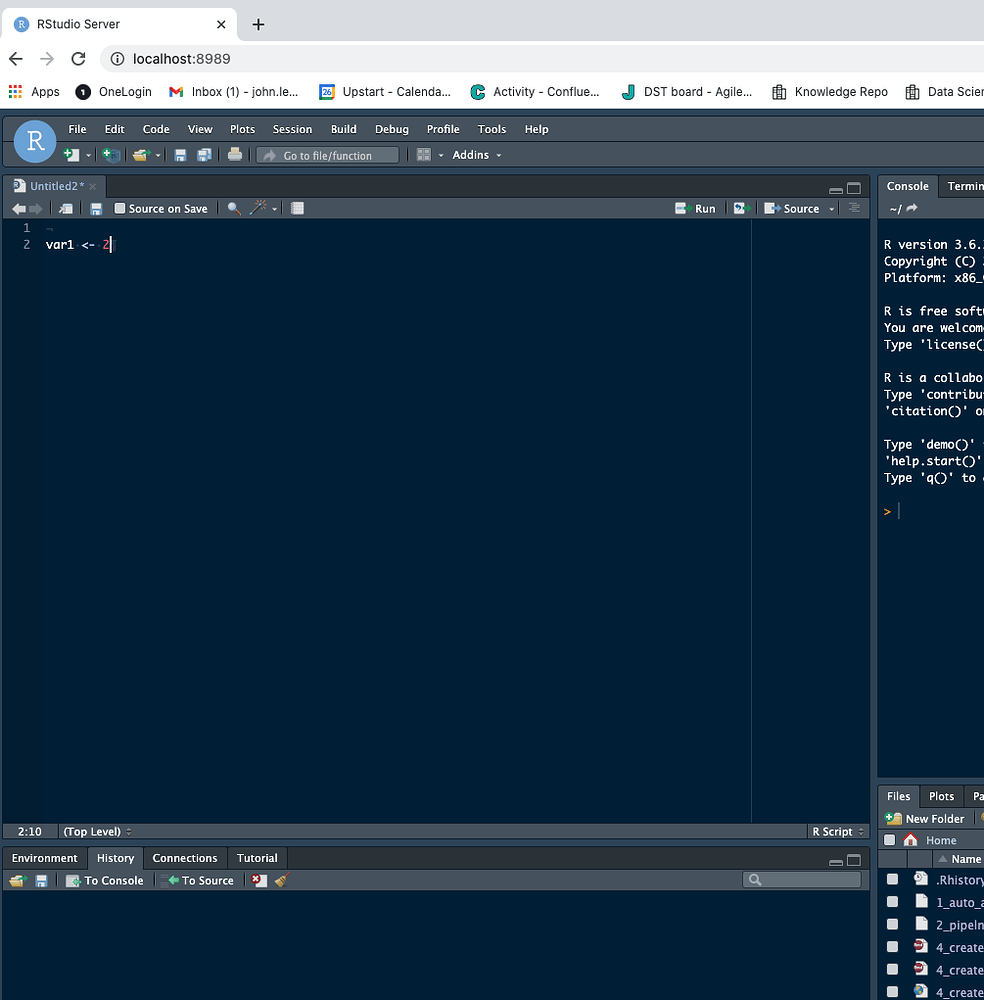Click the Code Tools magic wand icon
The height and width of the screenshot is (1000, 984).
pos(258,207)
